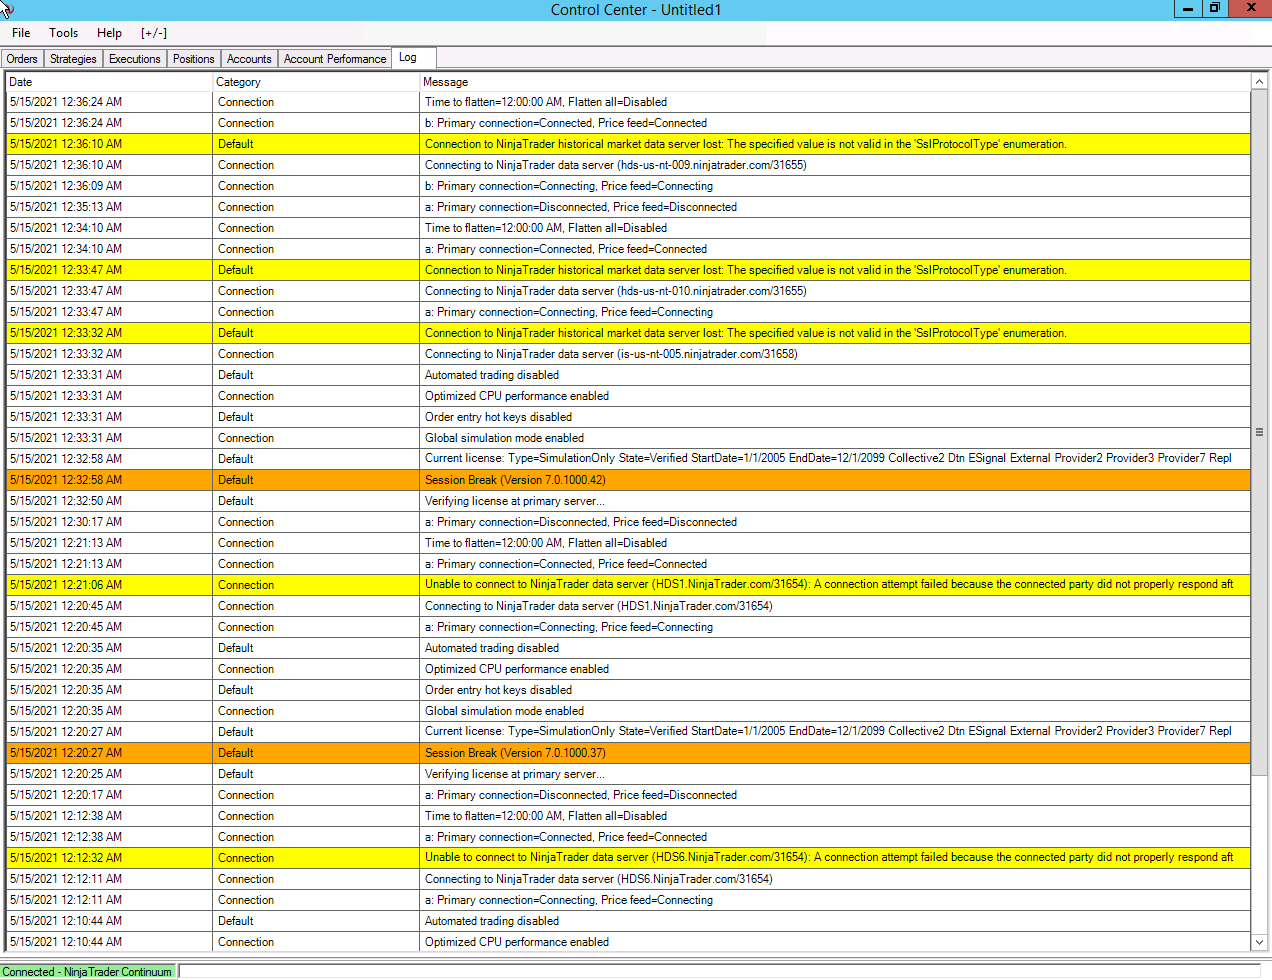Click the 12:20:17 AM Primary connection=Disconnected message
The height and width of the screenshot is (980, 1272).
[581, 795]
